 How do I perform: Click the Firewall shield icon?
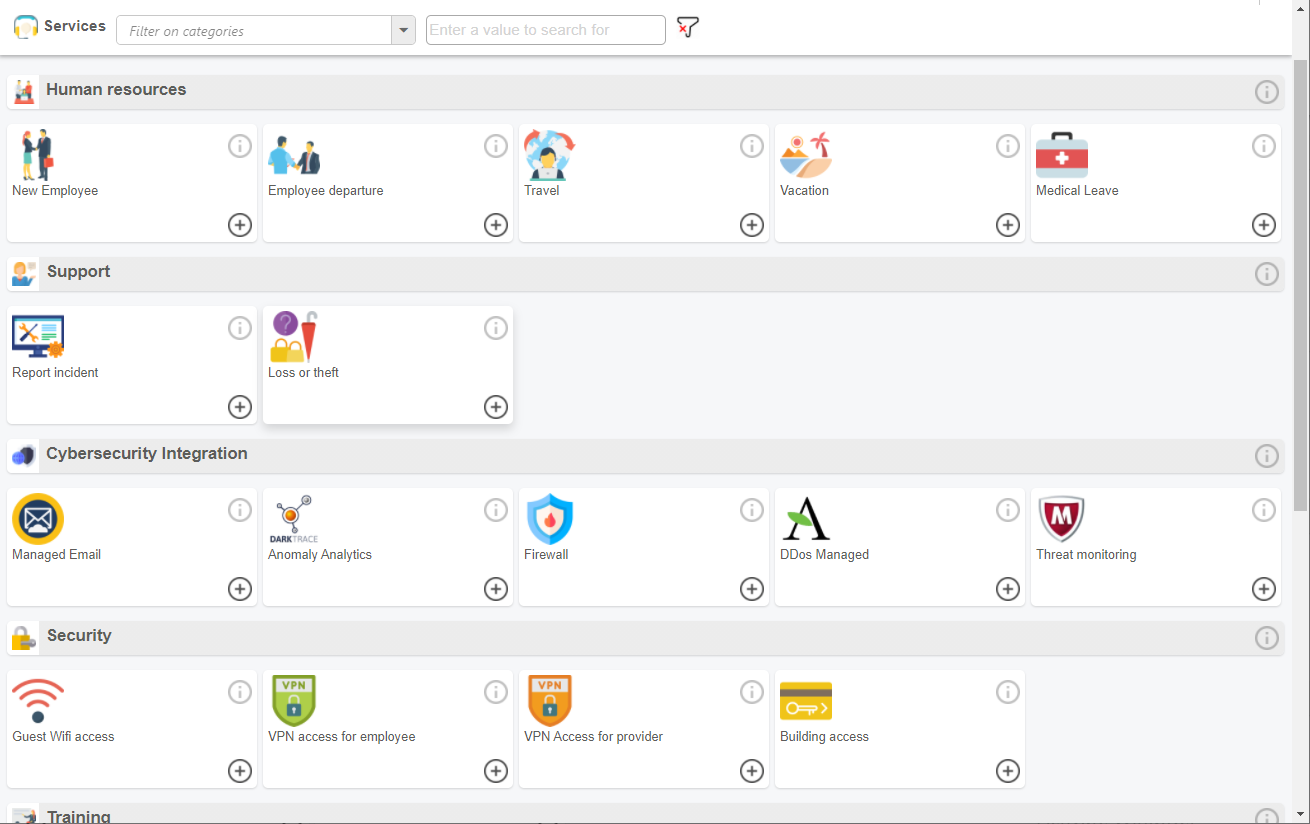point(550,519)
